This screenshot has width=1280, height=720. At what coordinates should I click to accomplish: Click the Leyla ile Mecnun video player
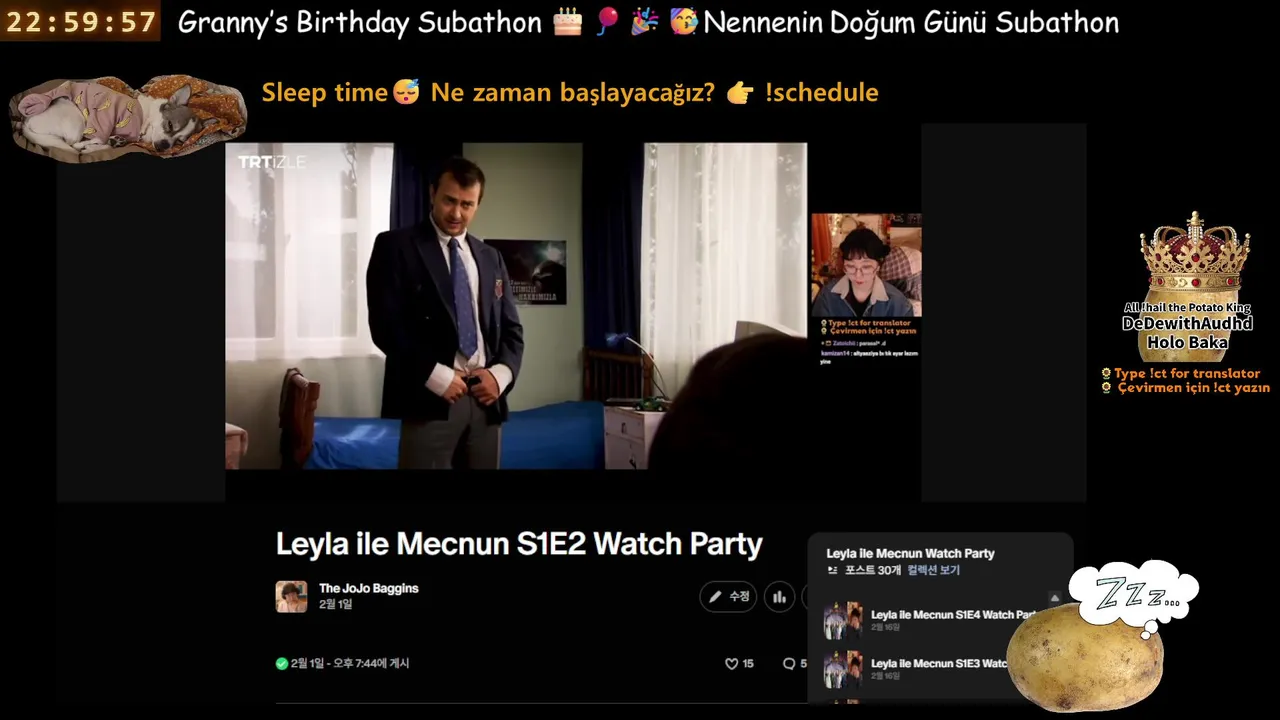(x=516, y=306)
